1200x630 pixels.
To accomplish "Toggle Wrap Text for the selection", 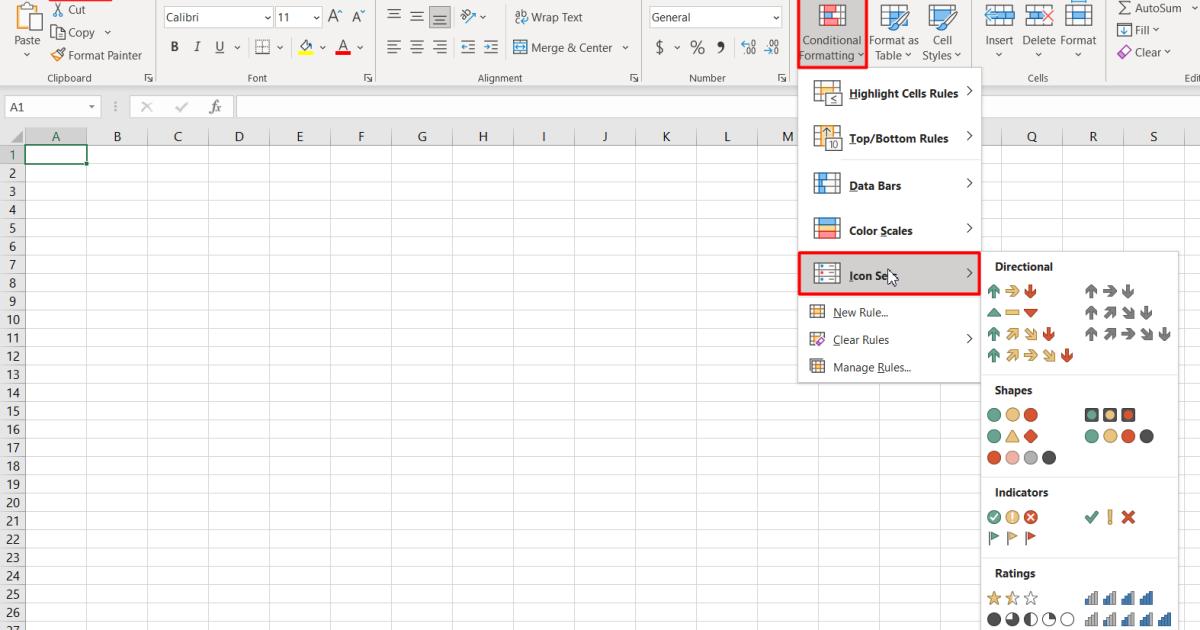I will click(548, 17).
